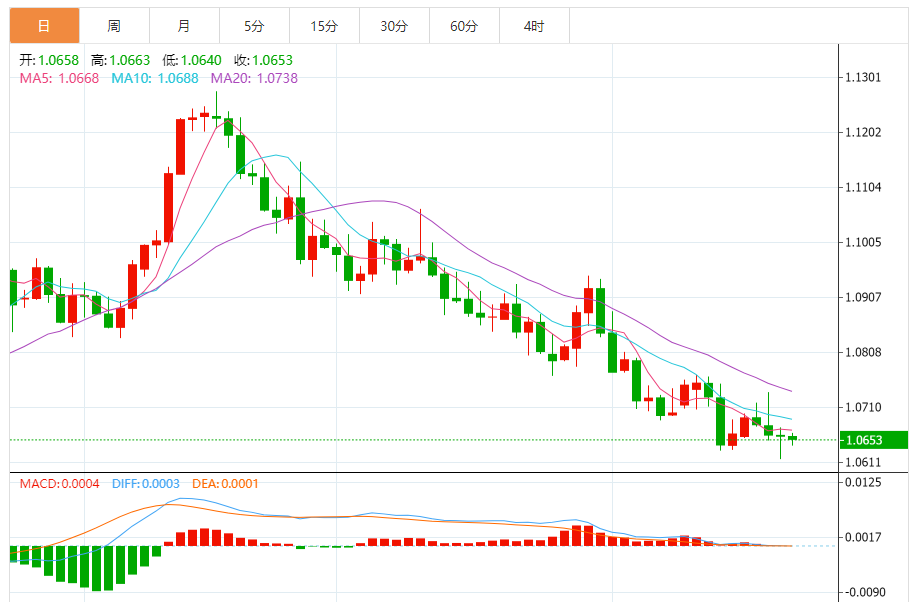Switch to the 周 weekly tab
This screenshot has height=602, width=916.
[114, 26]
